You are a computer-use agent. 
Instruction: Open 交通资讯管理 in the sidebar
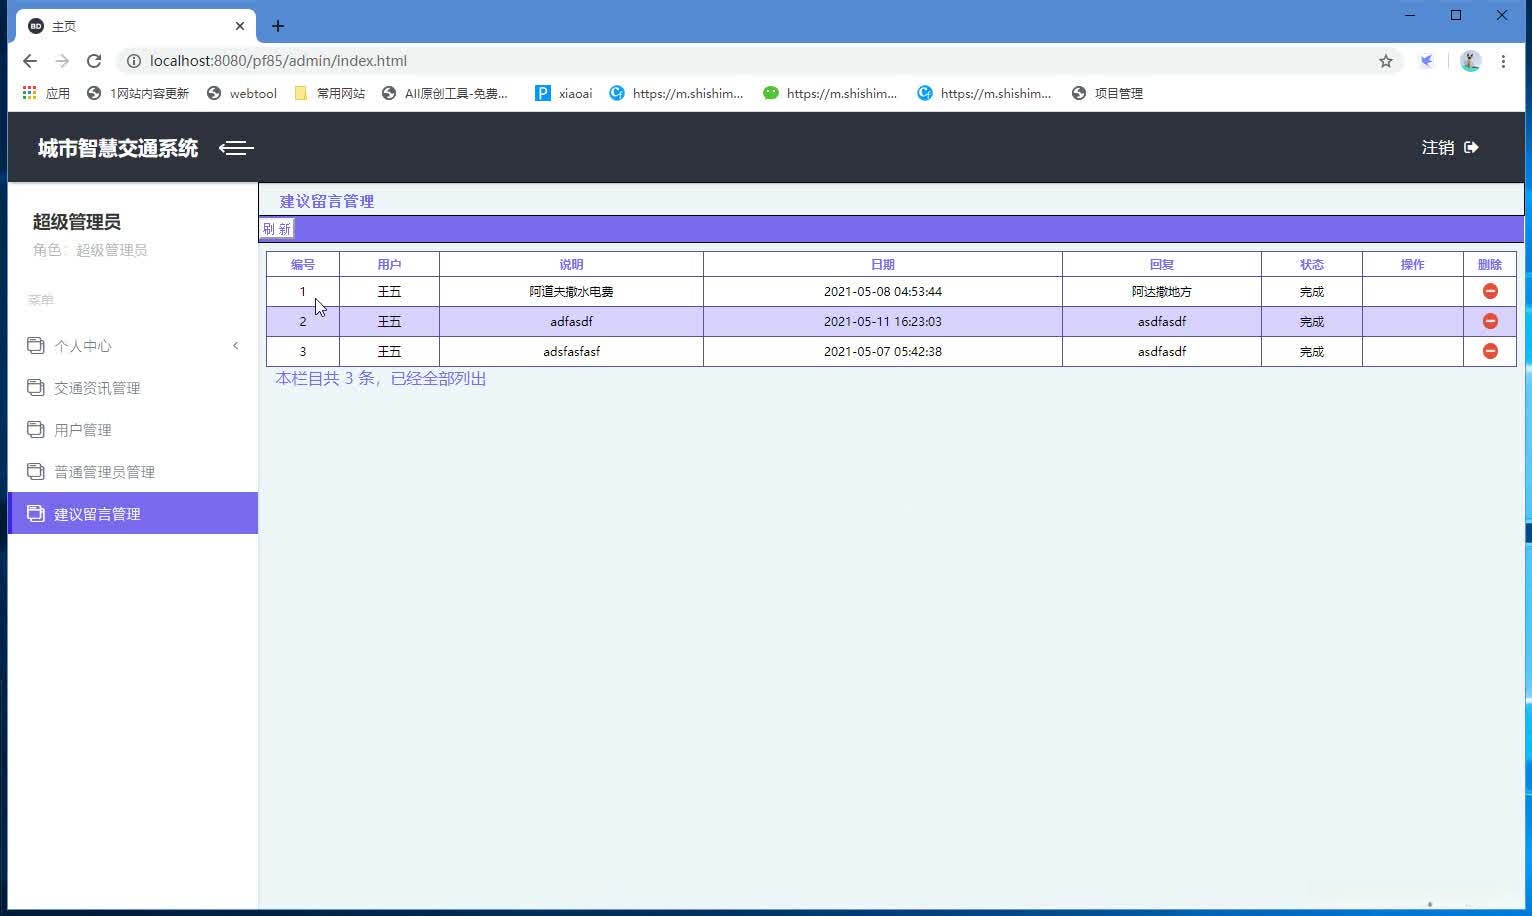click(x=133, y=388)
